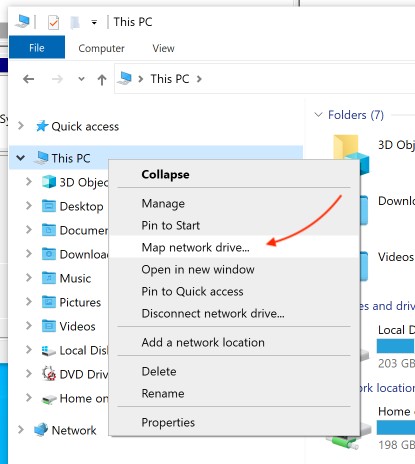
Task: Collapse the Folders (7) group
Action: [318, 115]
